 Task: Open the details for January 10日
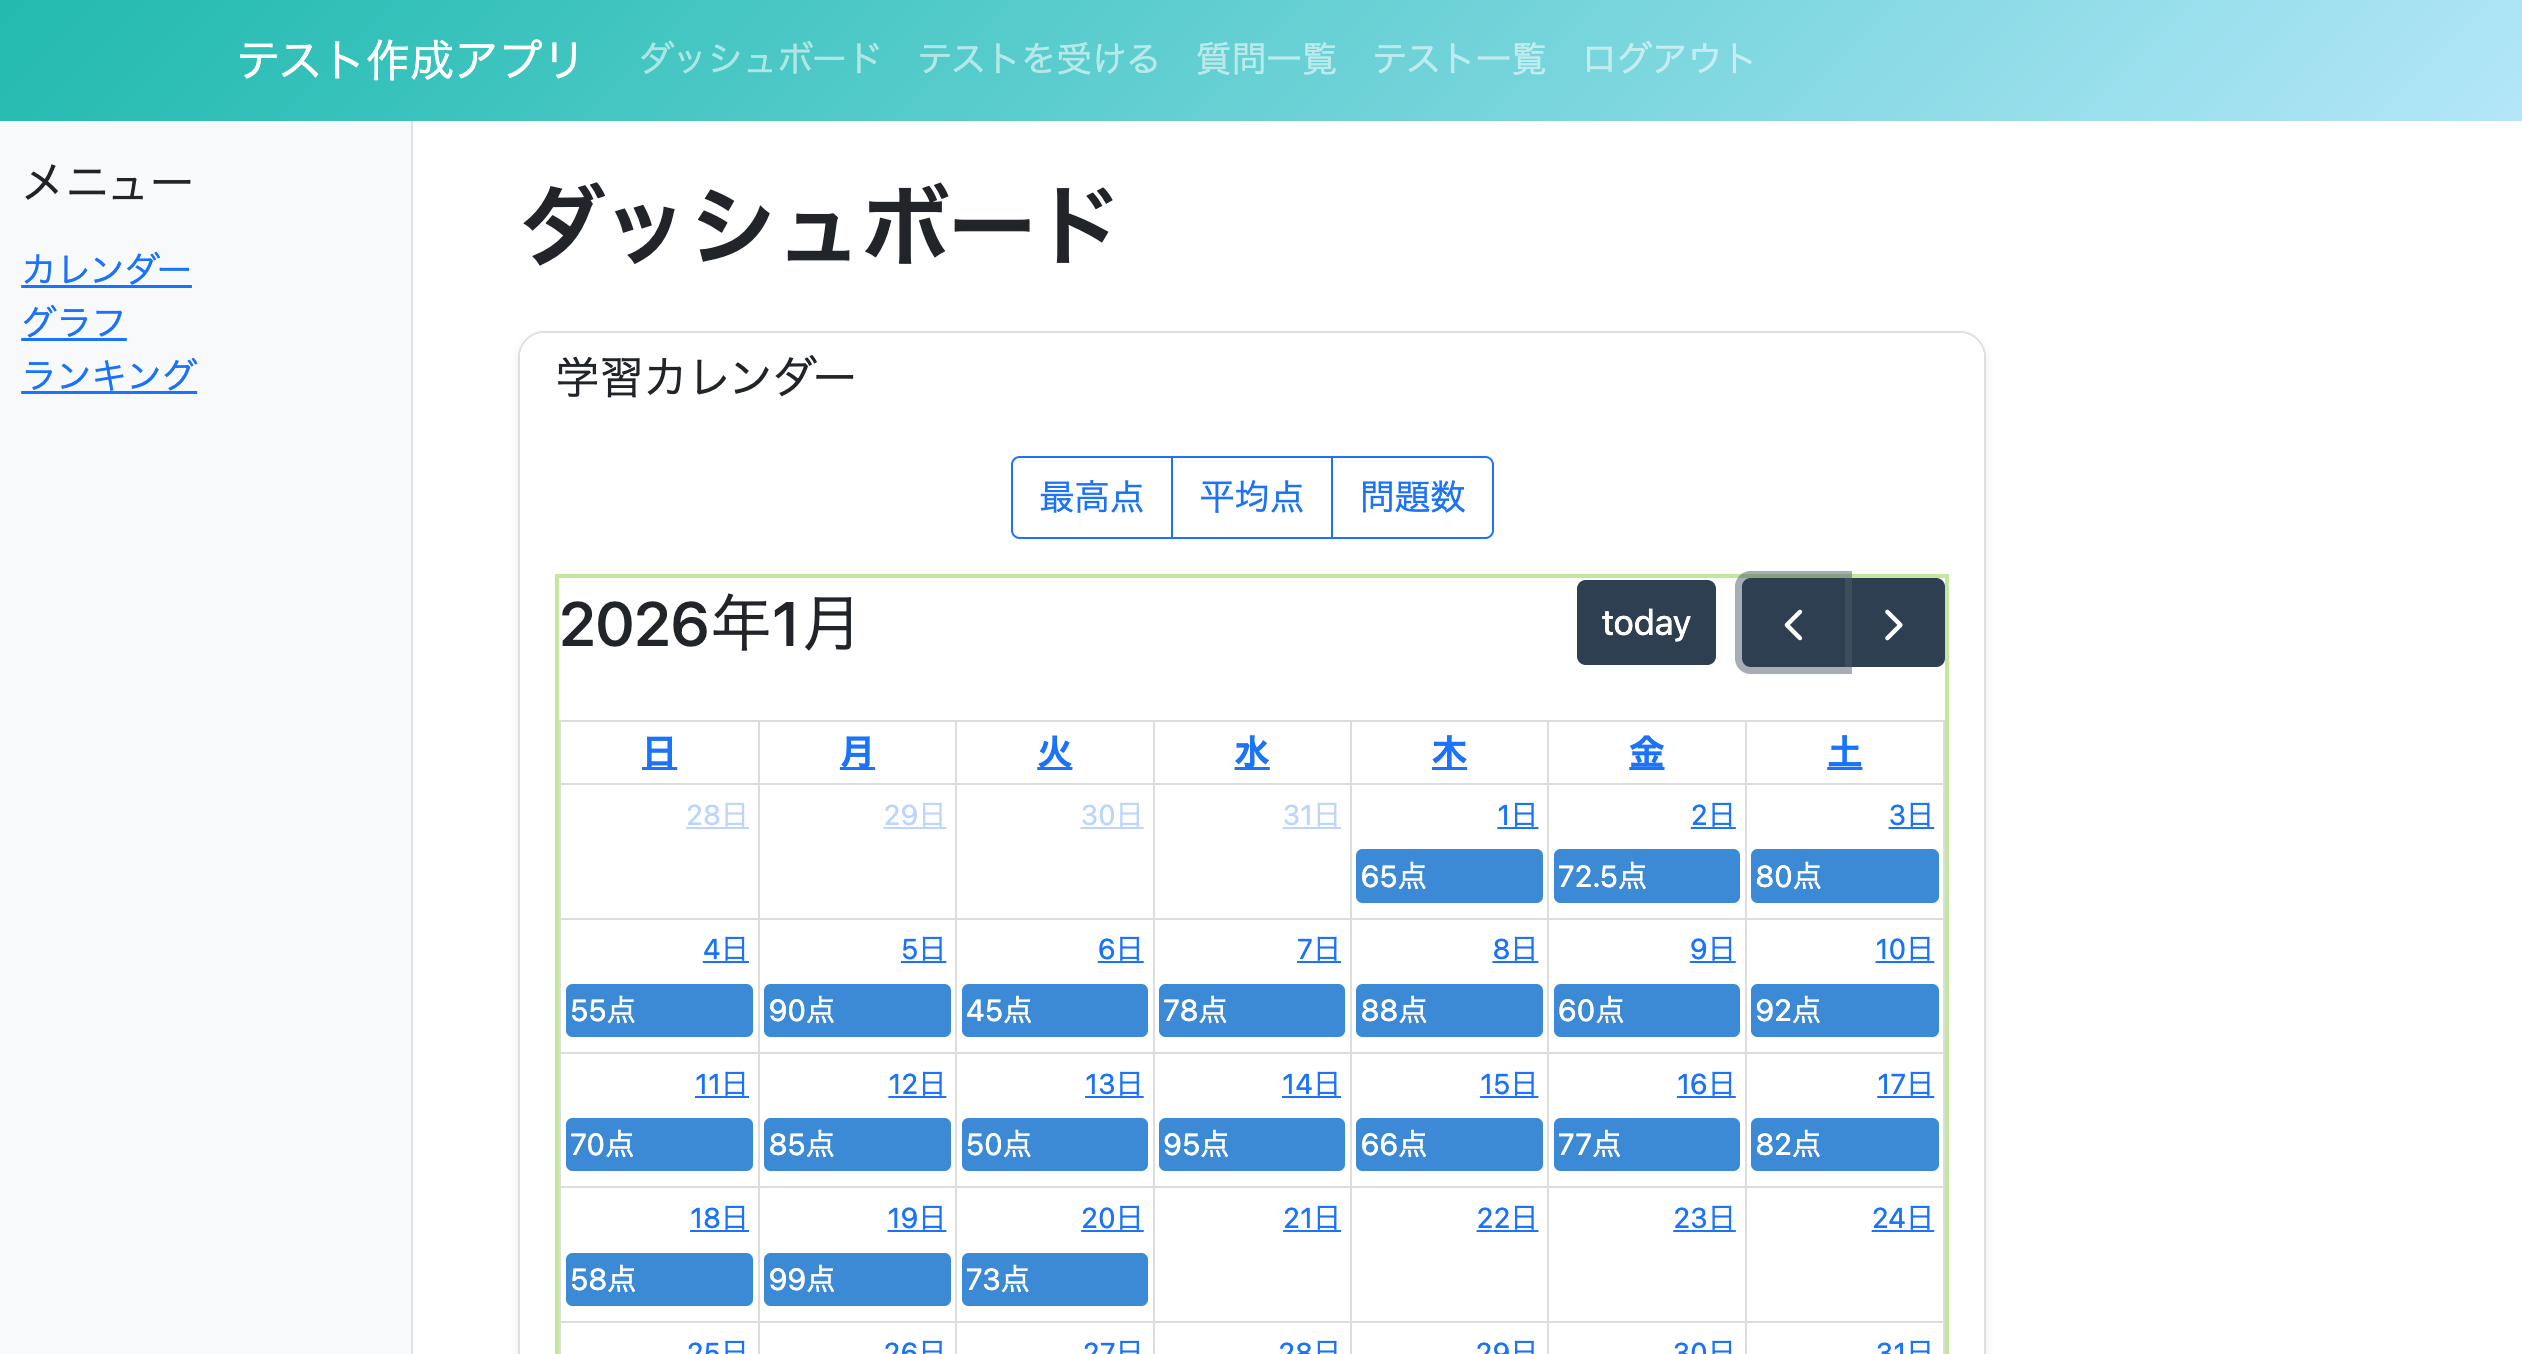pos(1904,949)
